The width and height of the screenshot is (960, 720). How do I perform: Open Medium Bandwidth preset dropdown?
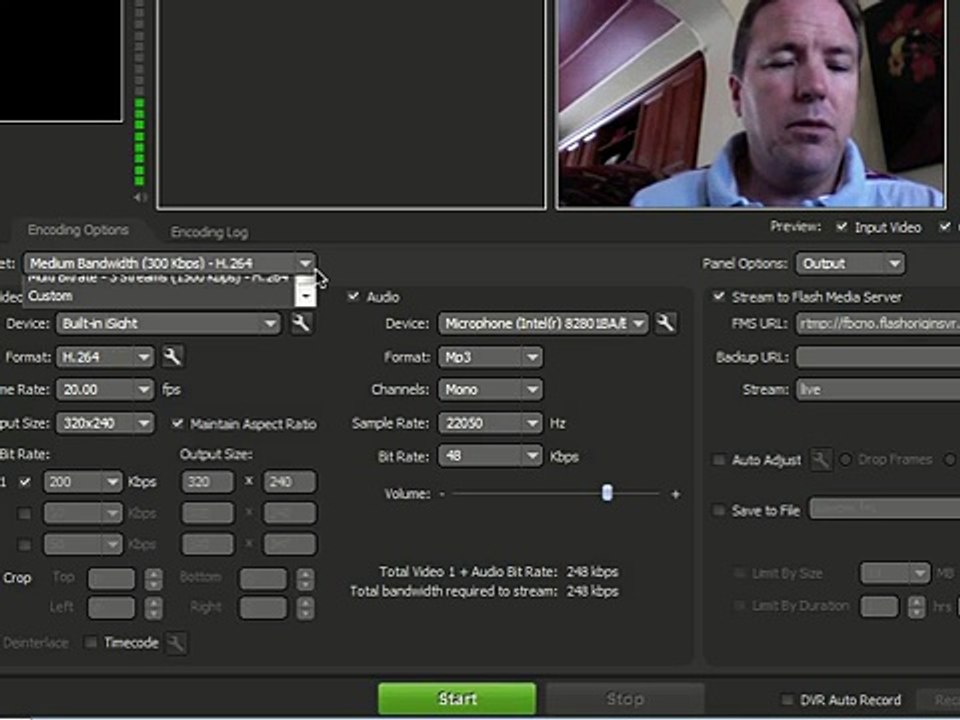[170, 263]
